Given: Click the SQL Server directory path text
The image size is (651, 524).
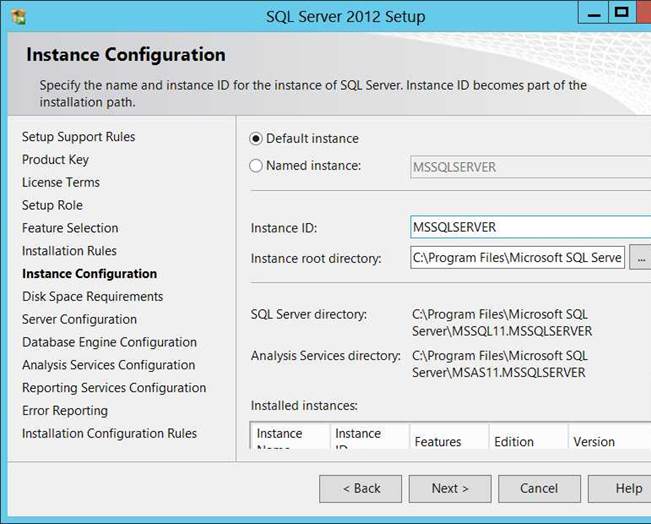Looking at the screenshot, I should click(502, 323).
